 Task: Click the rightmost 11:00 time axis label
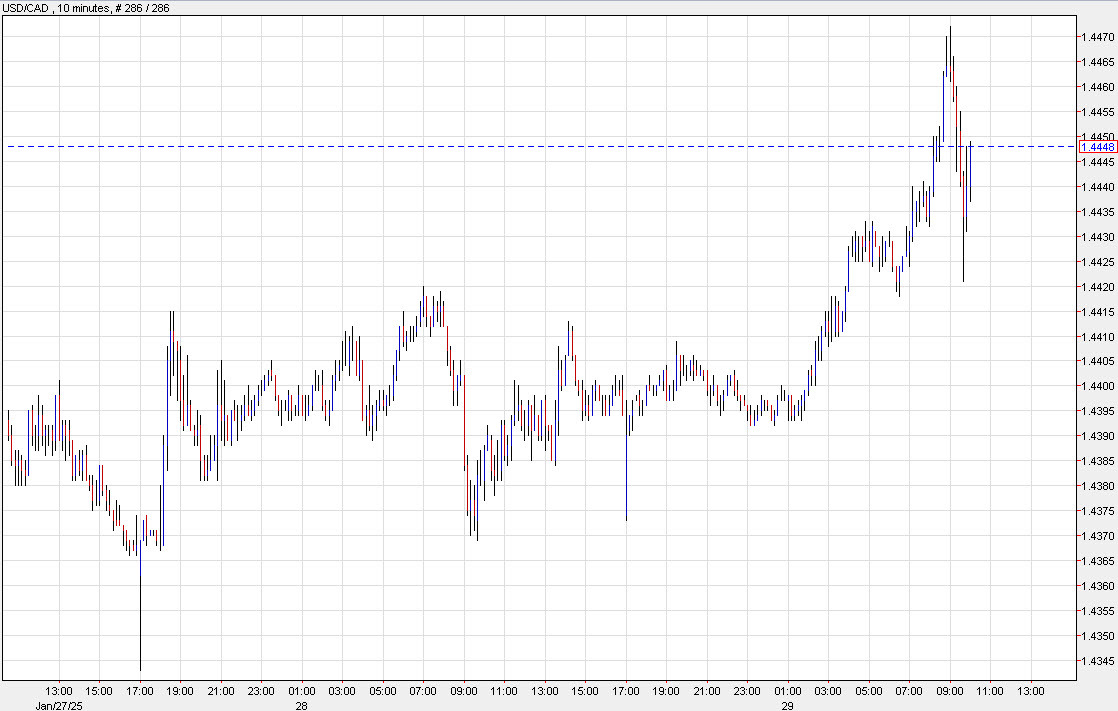pos(990,691)
